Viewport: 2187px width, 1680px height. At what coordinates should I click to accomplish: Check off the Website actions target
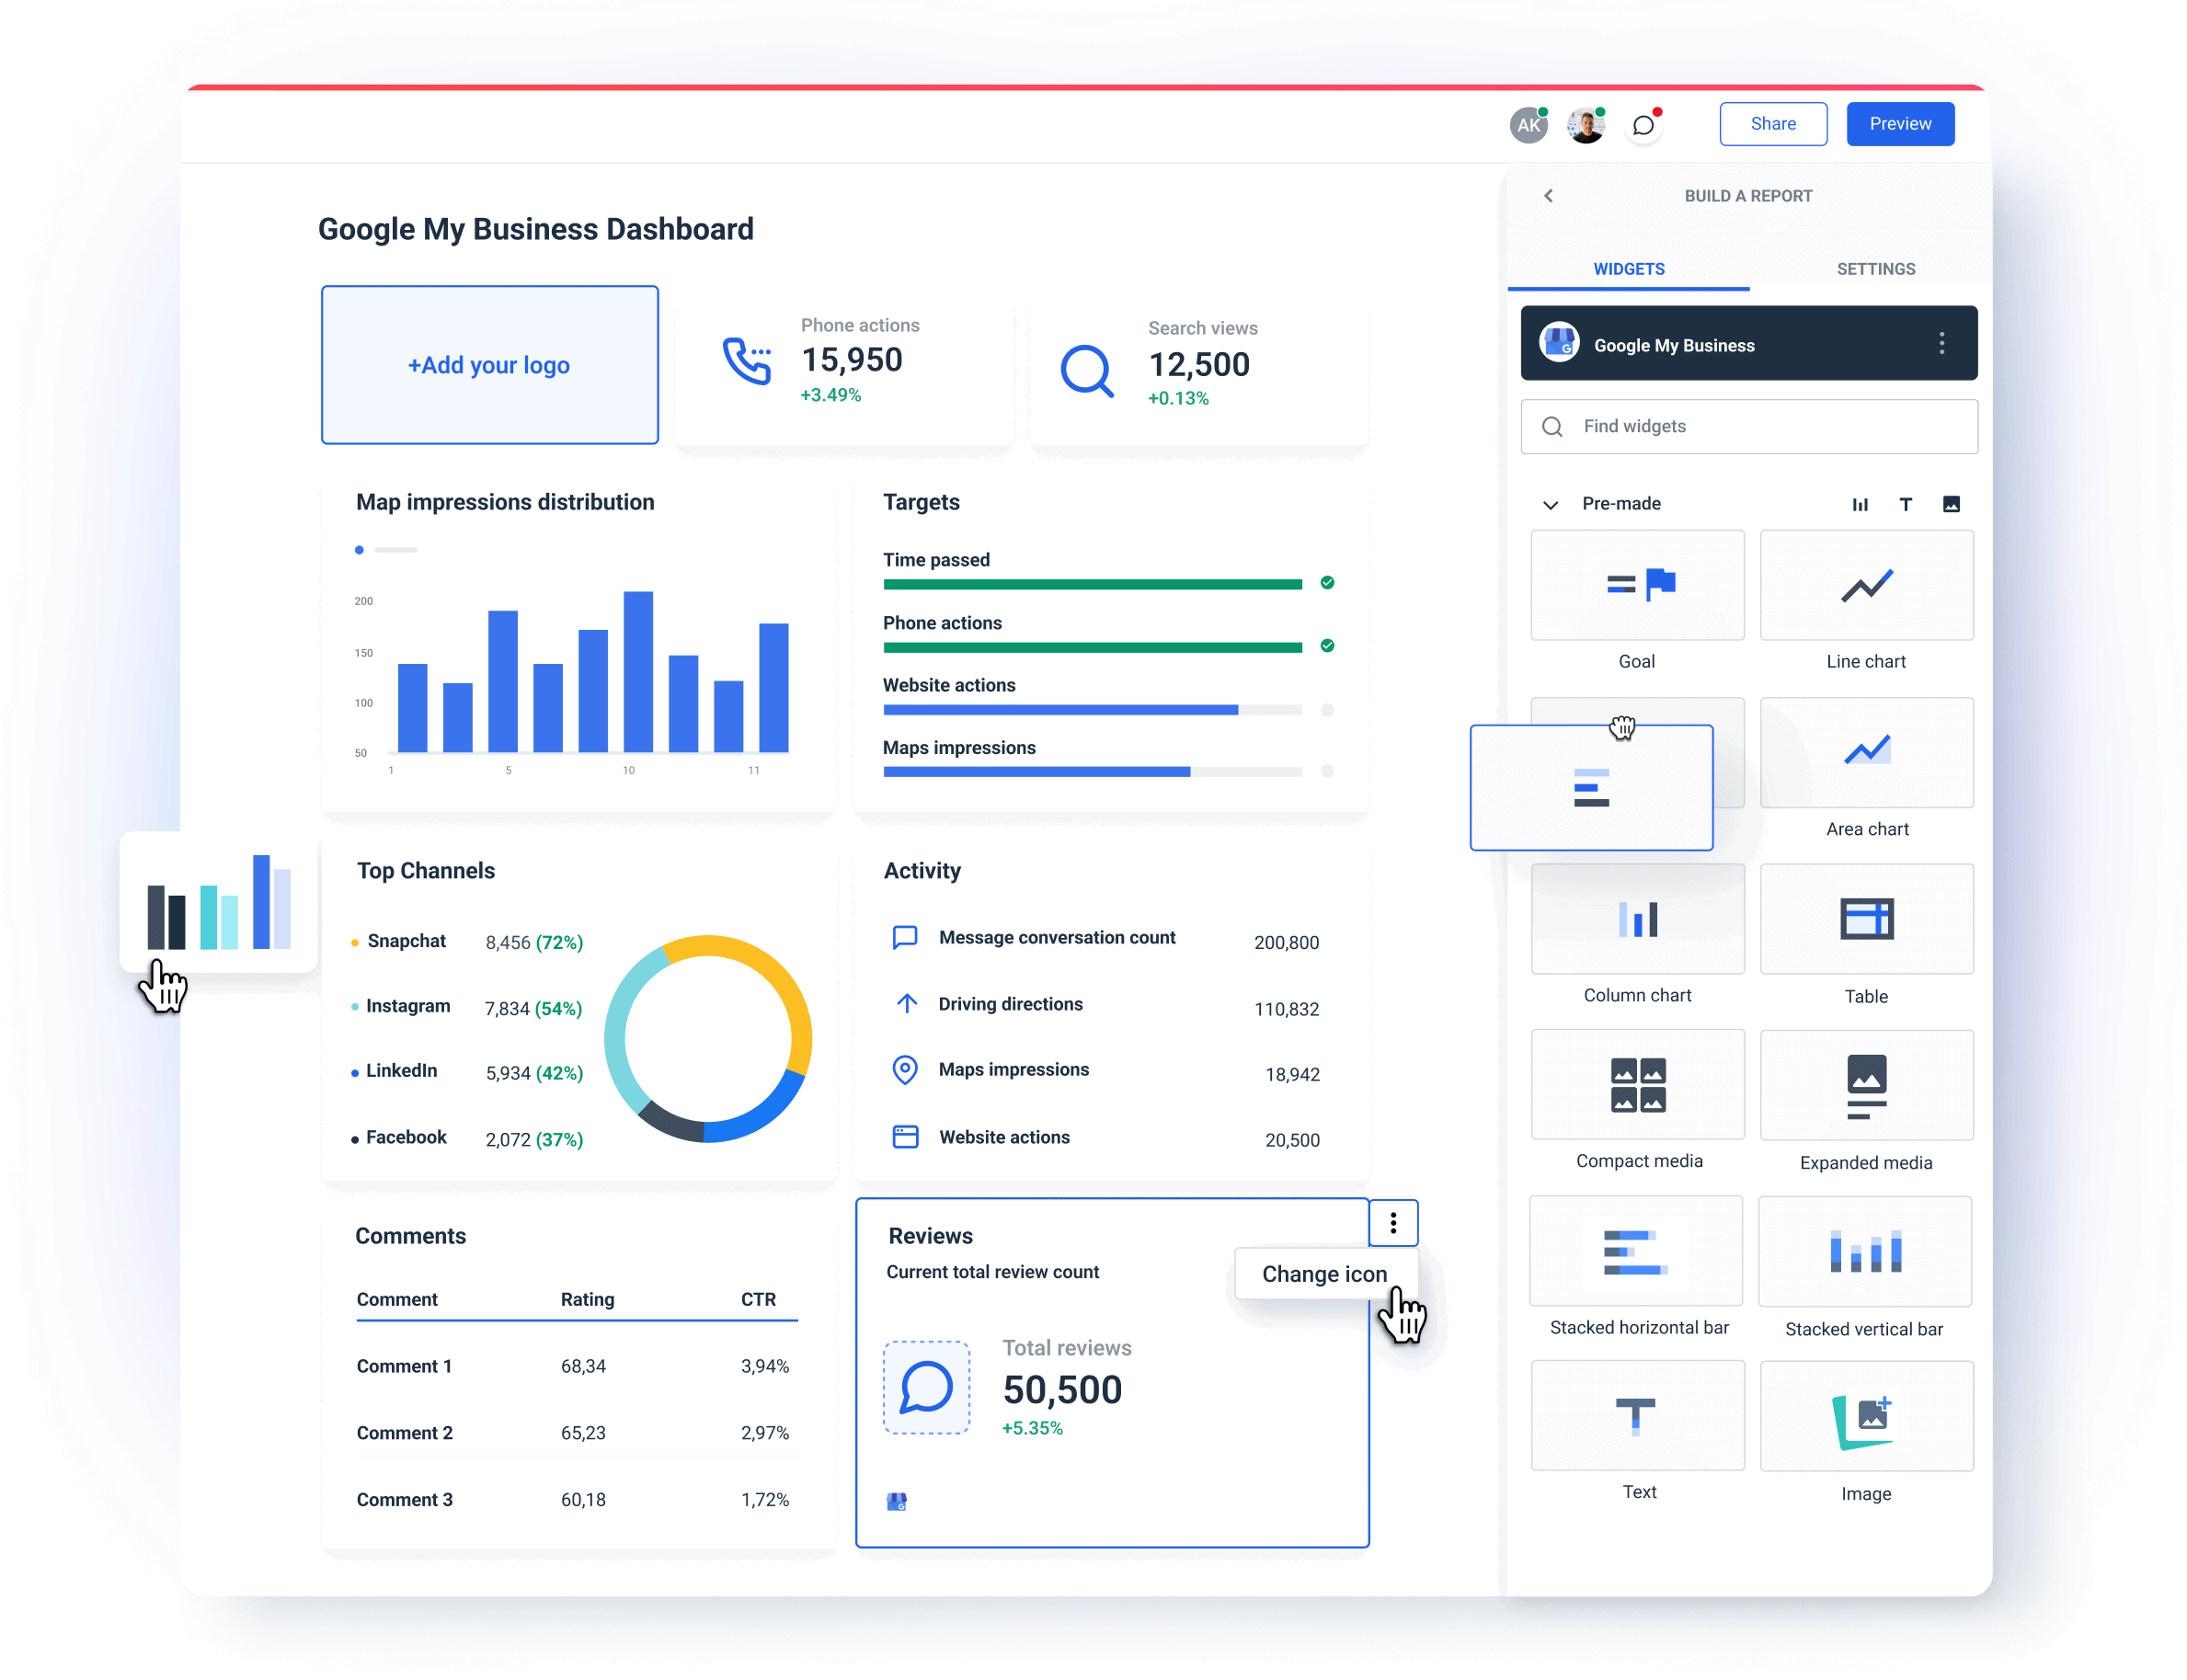tap(1328, 710)
